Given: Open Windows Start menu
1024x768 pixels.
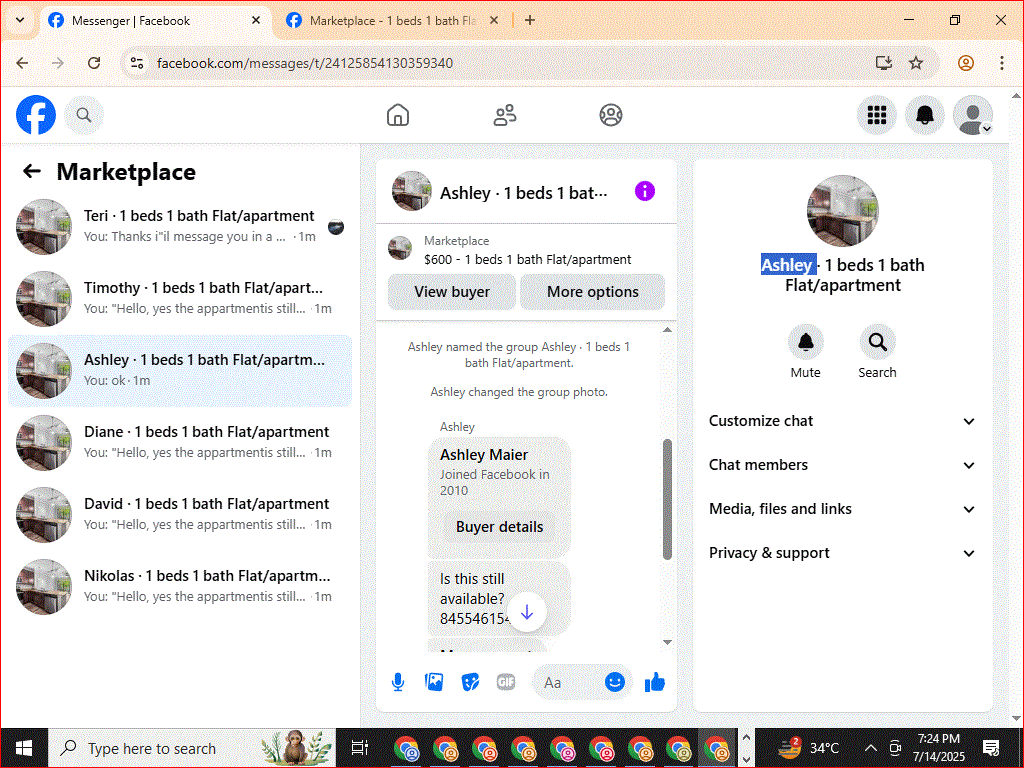Looking at the screenshot, I should coord(24,748).
